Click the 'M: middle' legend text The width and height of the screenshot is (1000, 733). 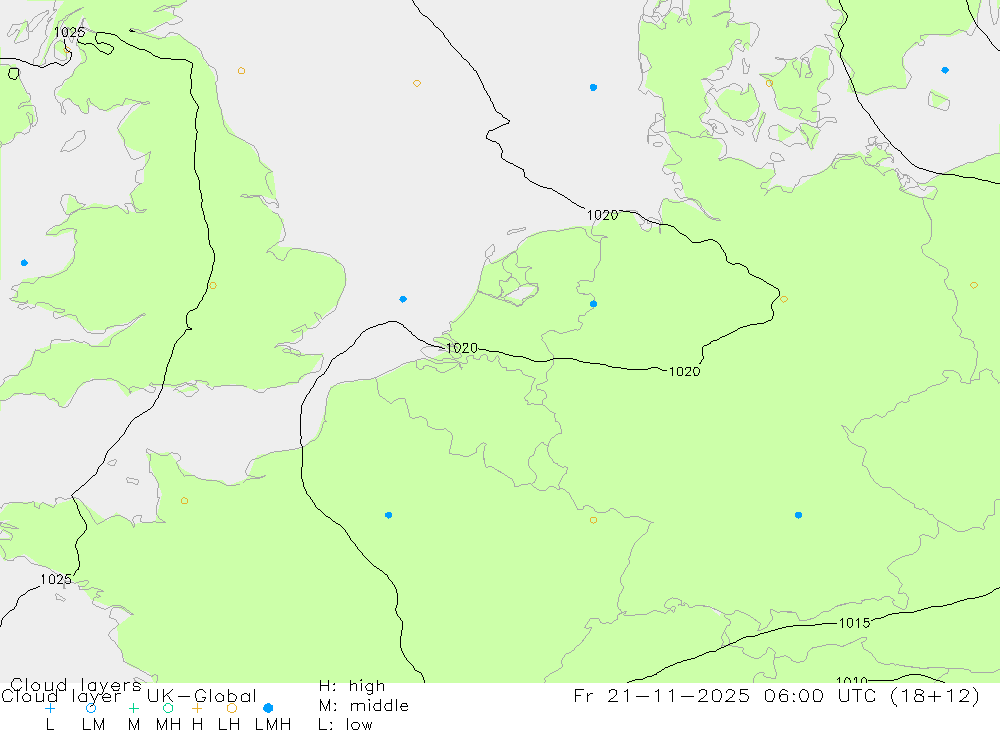tap(364, 706)
